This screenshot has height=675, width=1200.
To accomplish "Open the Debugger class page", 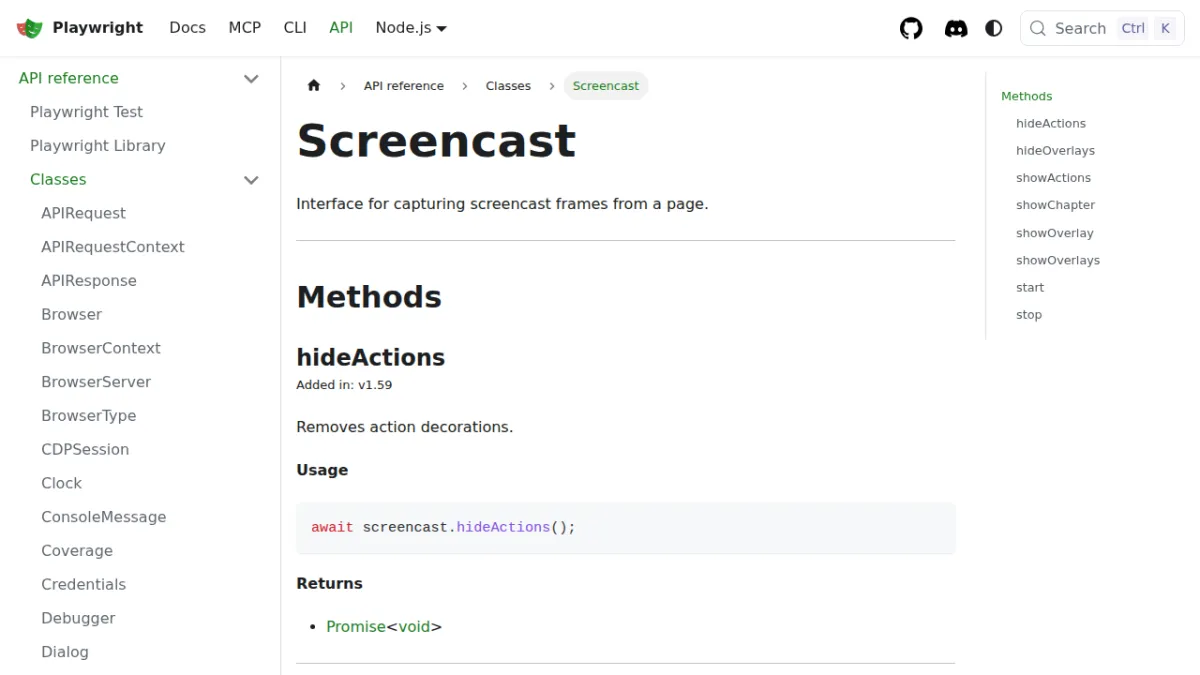I will pos(78,618).
